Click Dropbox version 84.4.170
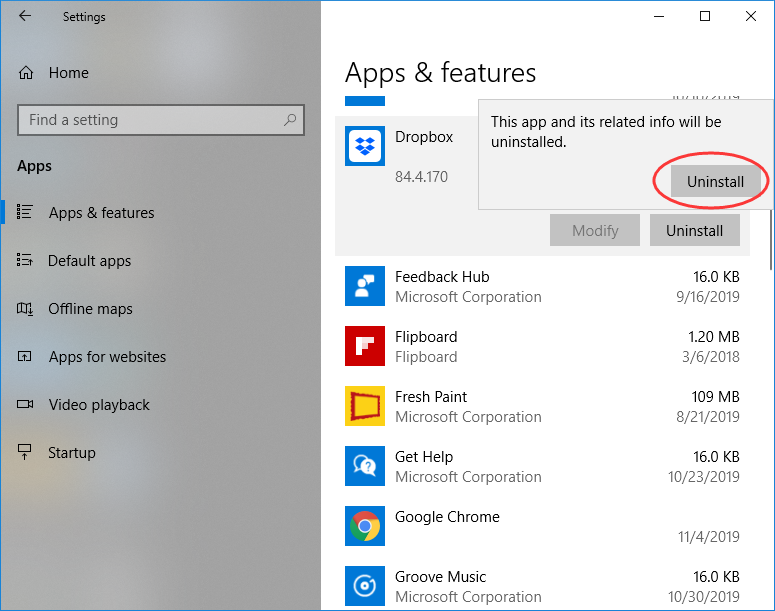 click(421, 176)
